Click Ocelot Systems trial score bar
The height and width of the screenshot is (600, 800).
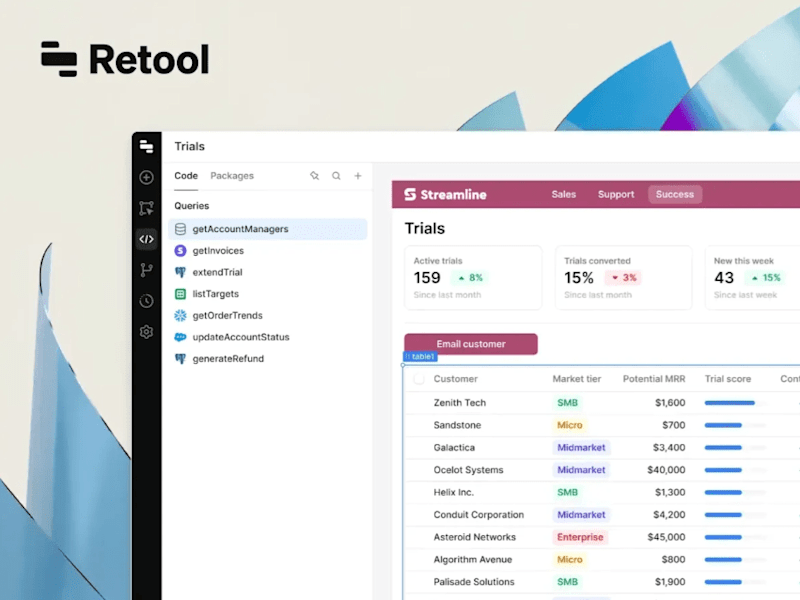[x=735, y=470]
